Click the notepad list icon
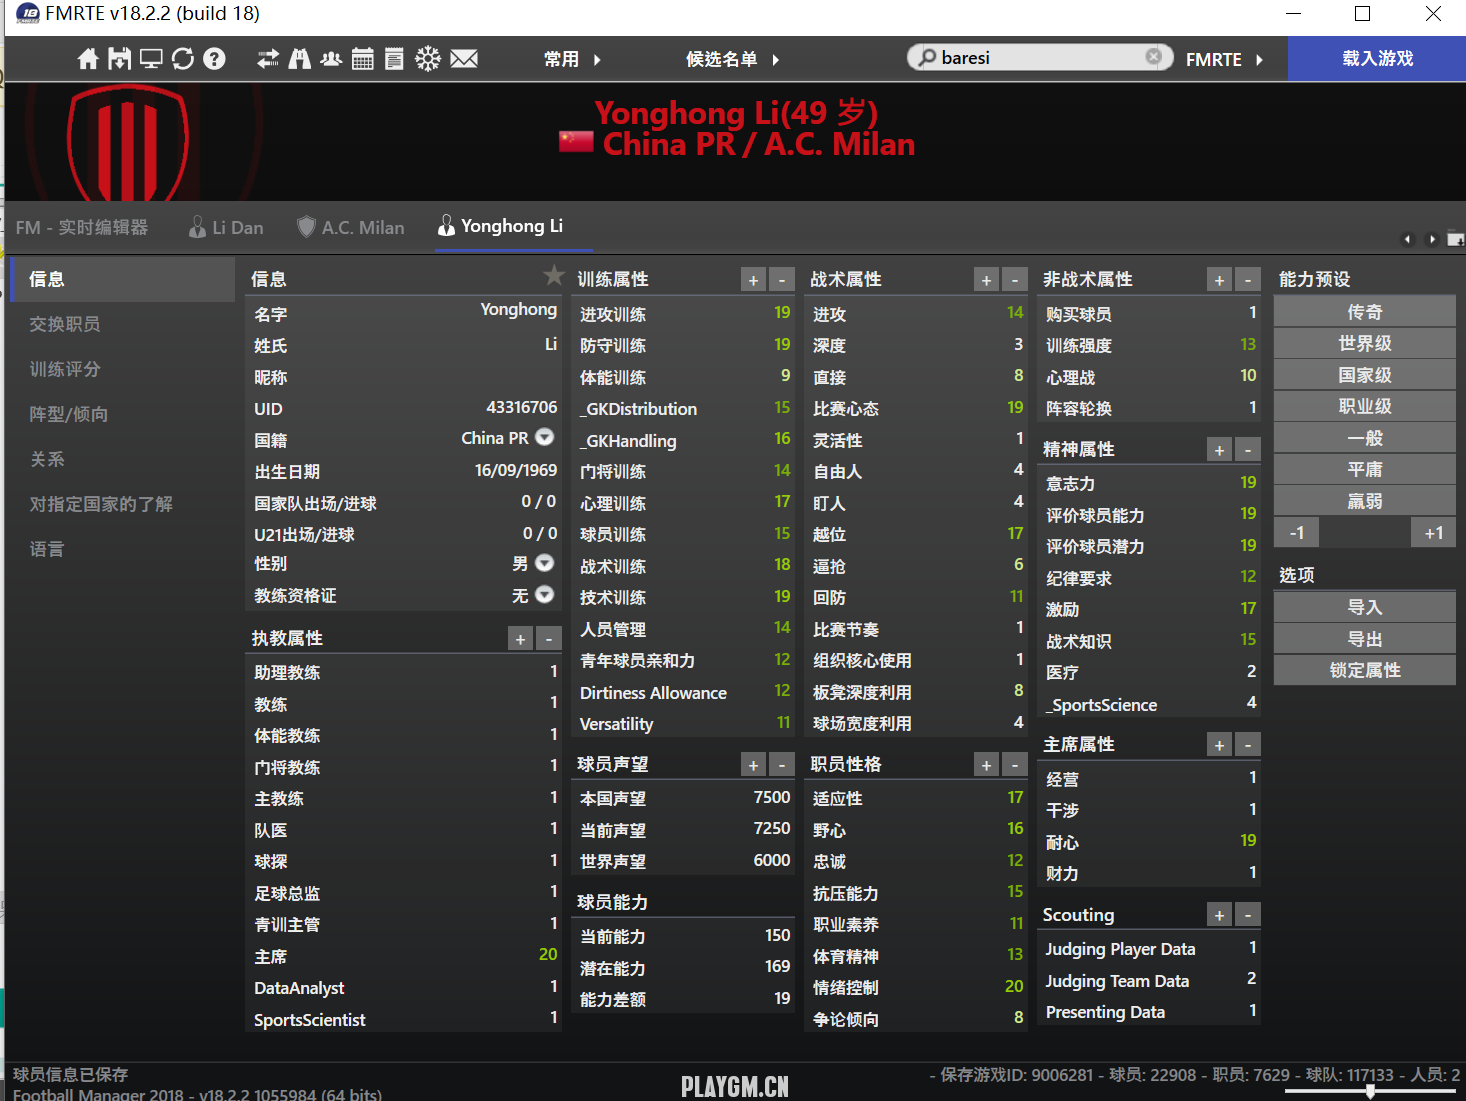1466x1101 pixels. click(395, 59)
